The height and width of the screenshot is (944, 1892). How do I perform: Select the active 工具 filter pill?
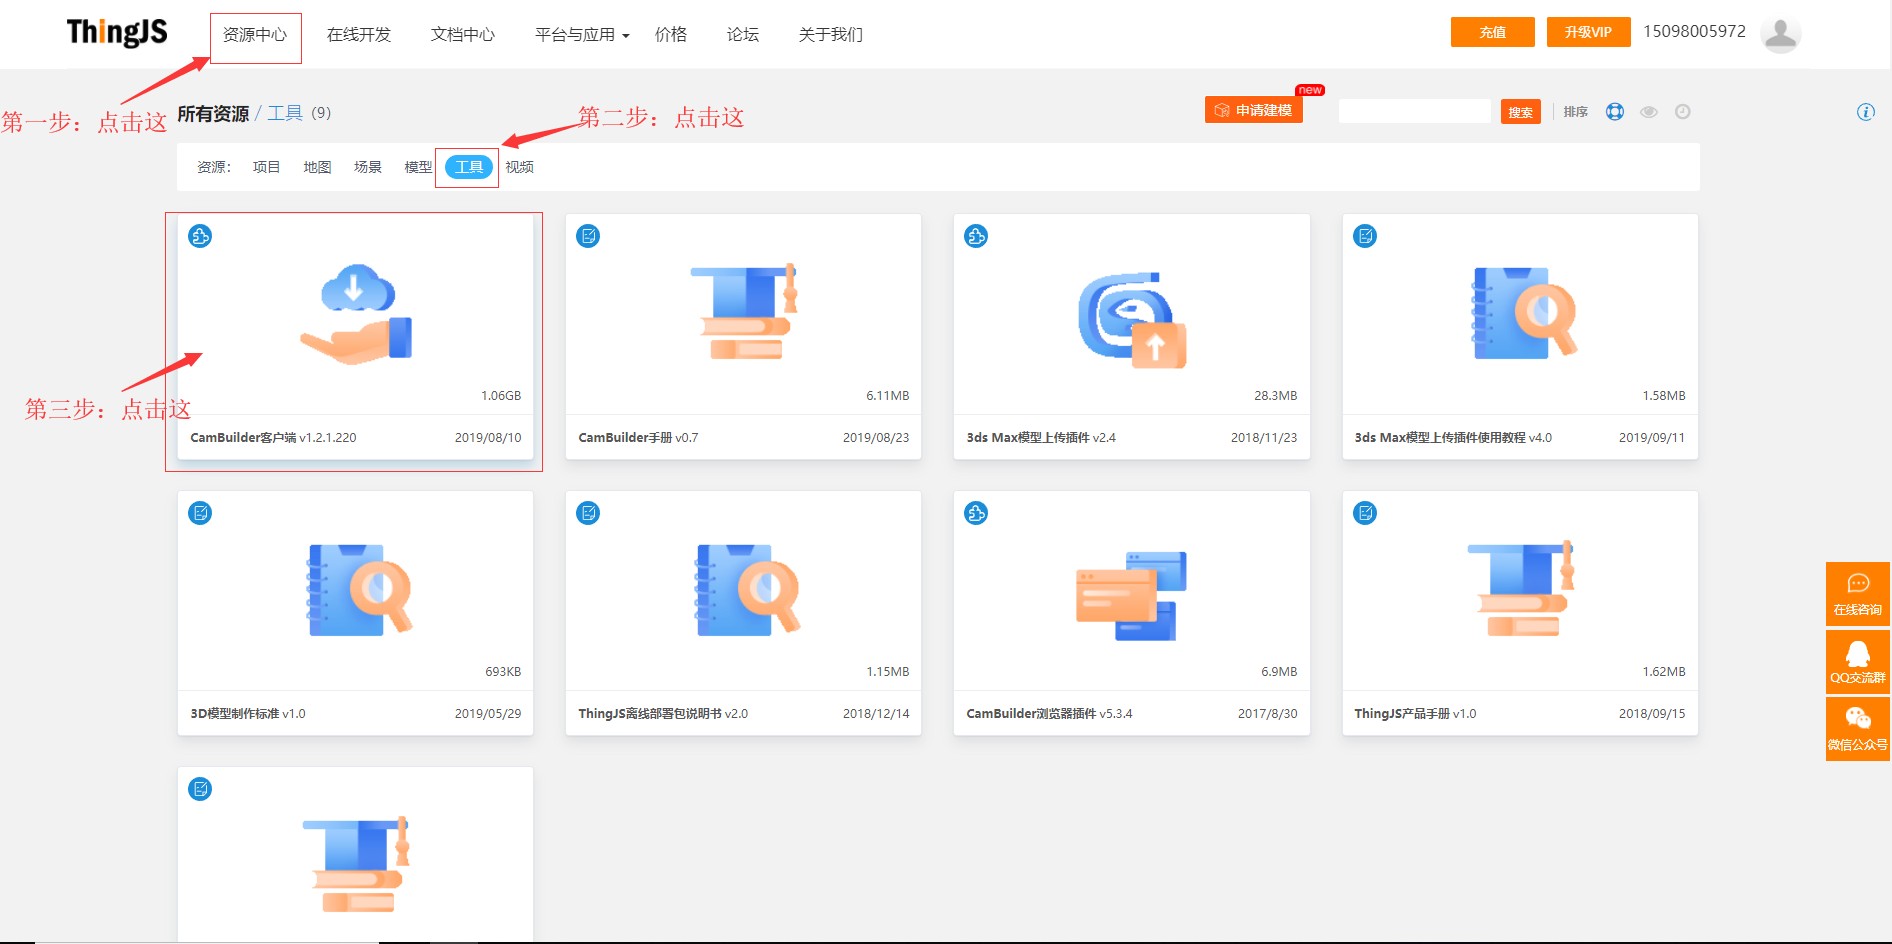pos(469,167)
